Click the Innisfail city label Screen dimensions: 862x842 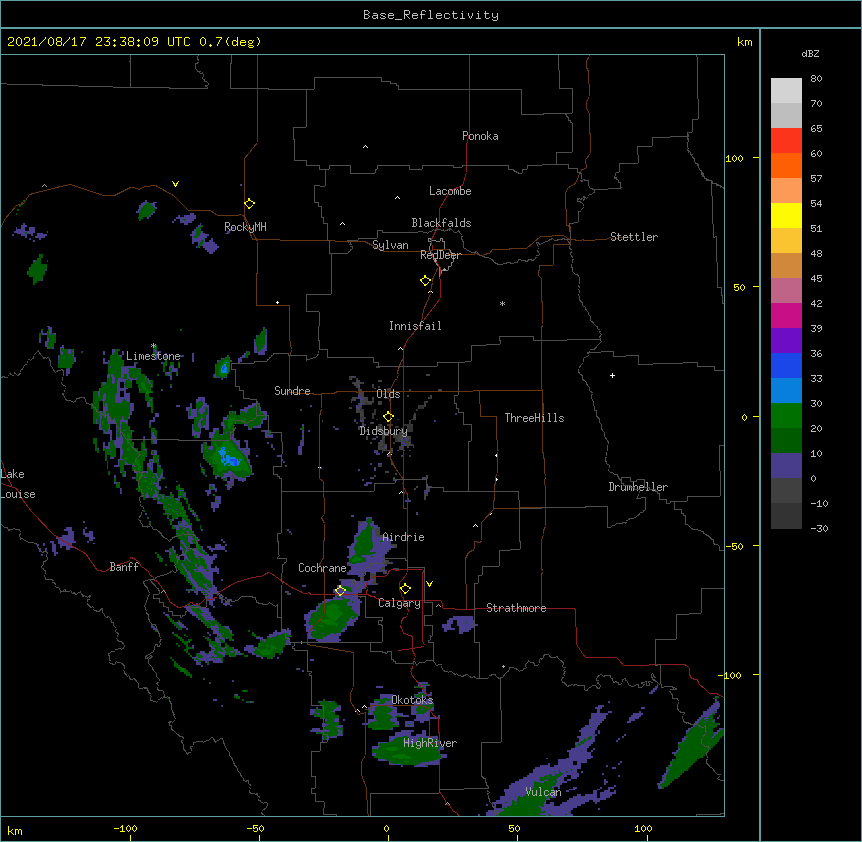click(415, 326)
